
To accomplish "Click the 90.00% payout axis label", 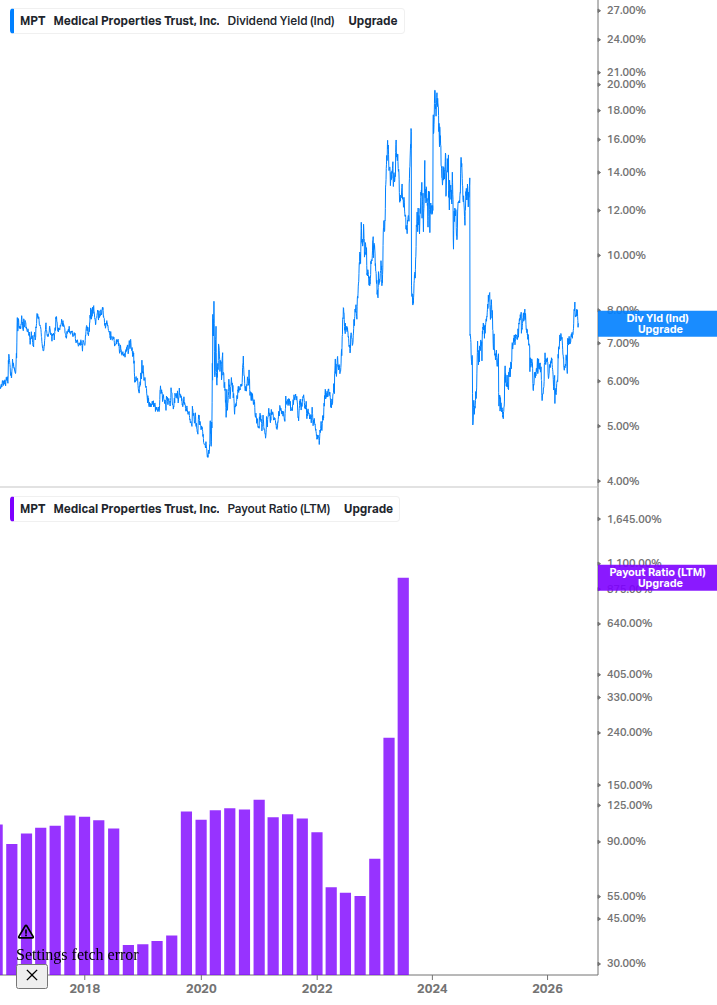I will [x=626, y=842].
